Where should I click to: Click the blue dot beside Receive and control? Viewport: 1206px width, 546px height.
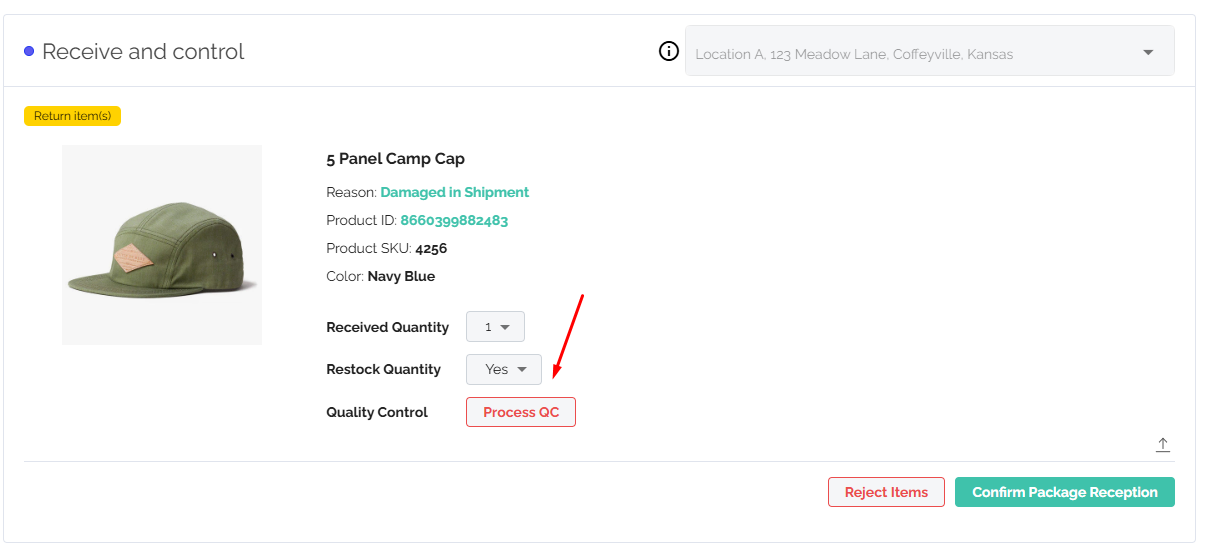click(x=29, y=52)
